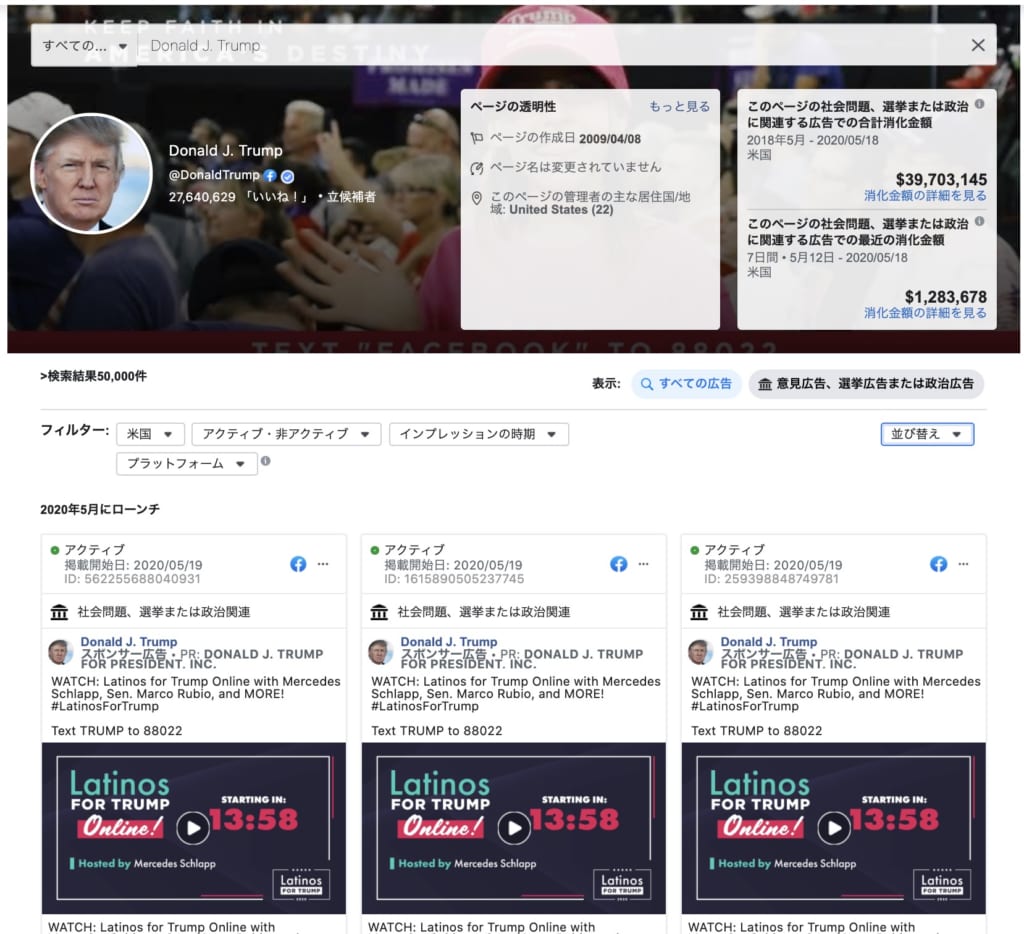The height and width of the screenshot is (934, 1024).
Task: Open the 並び替え sort dropdown
Action: coord(926,434)
